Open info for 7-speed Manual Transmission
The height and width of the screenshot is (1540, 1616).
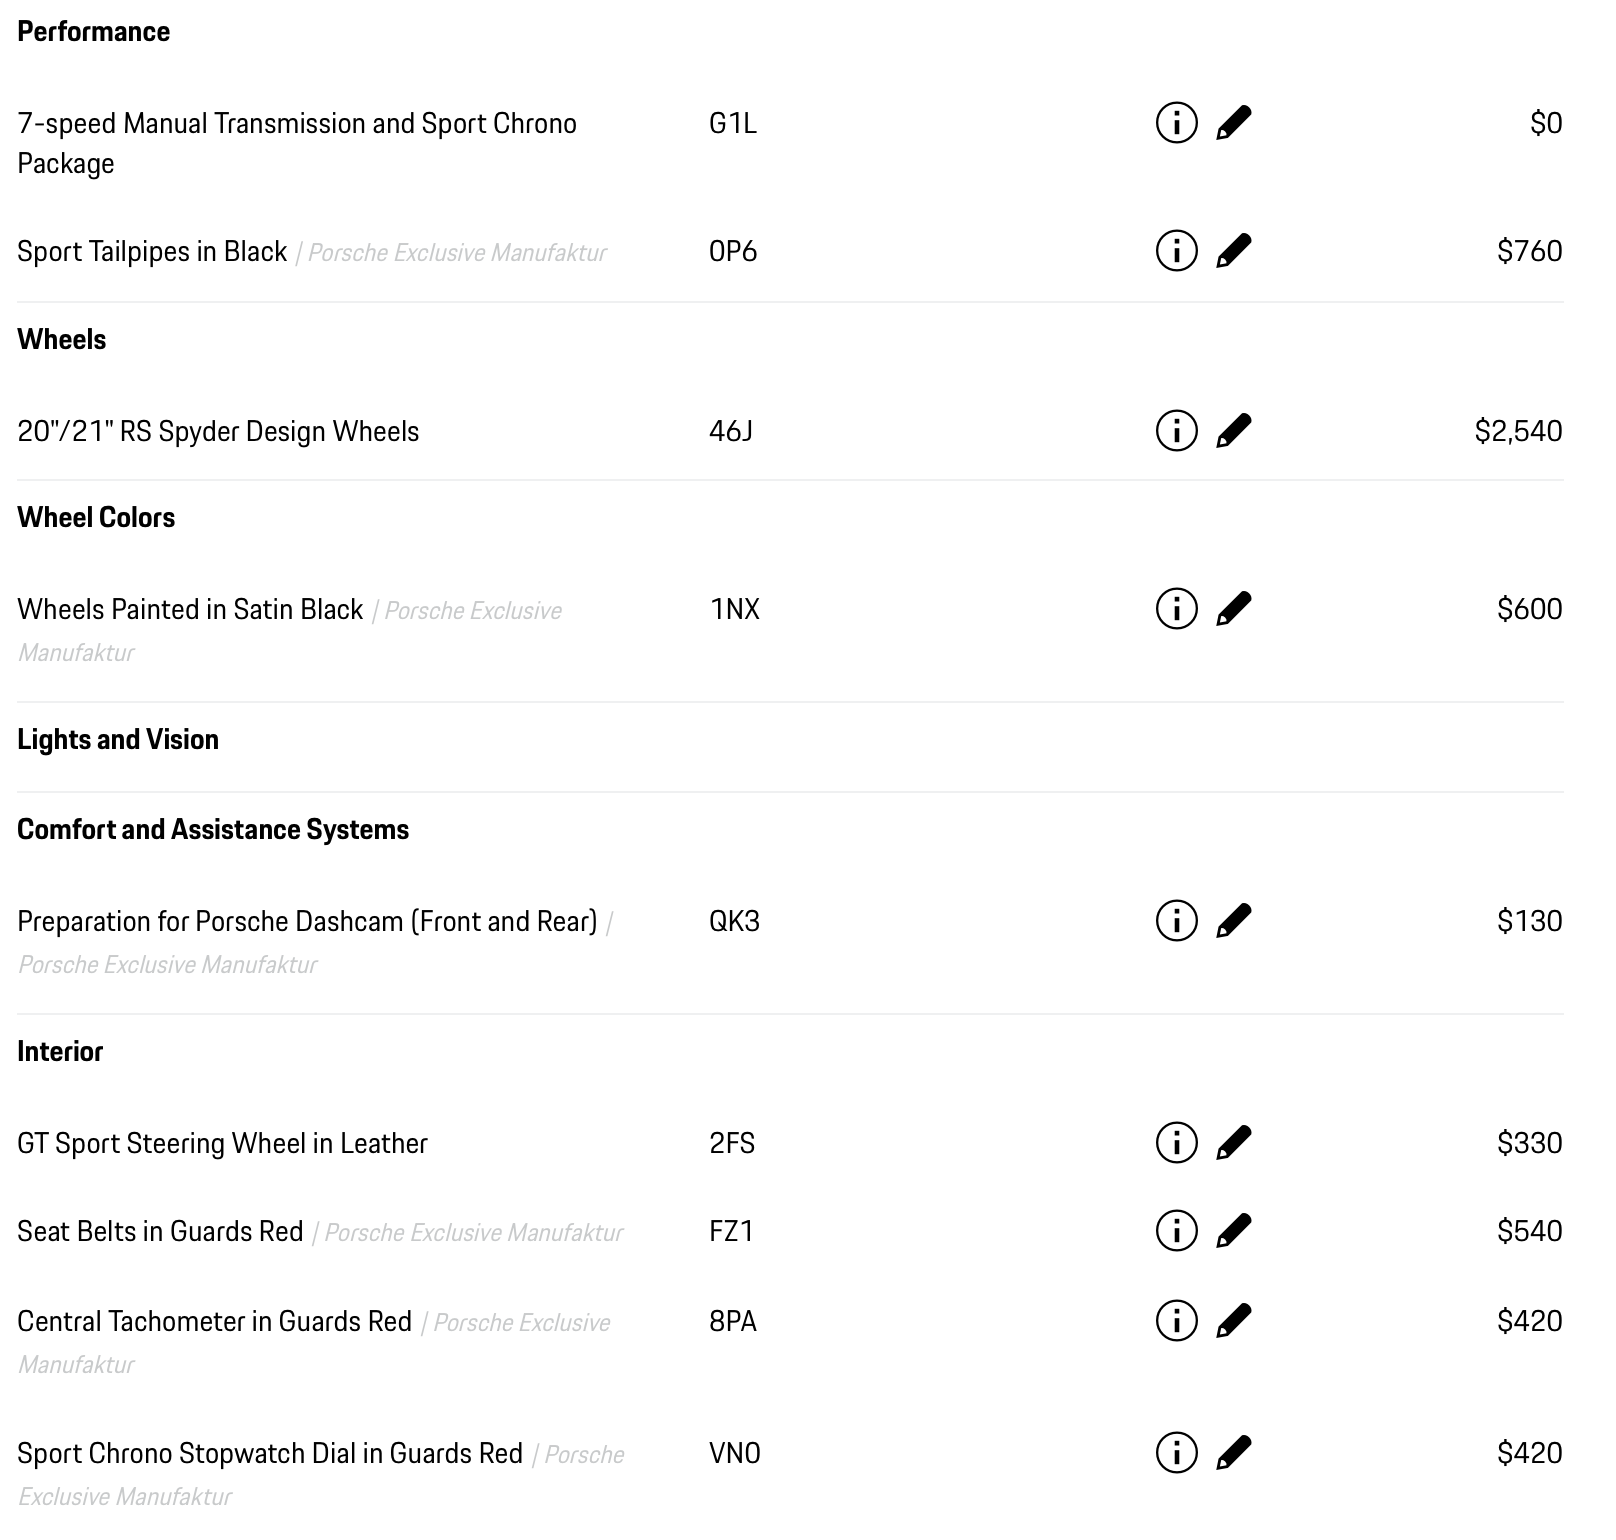(x=1176, y=123)
